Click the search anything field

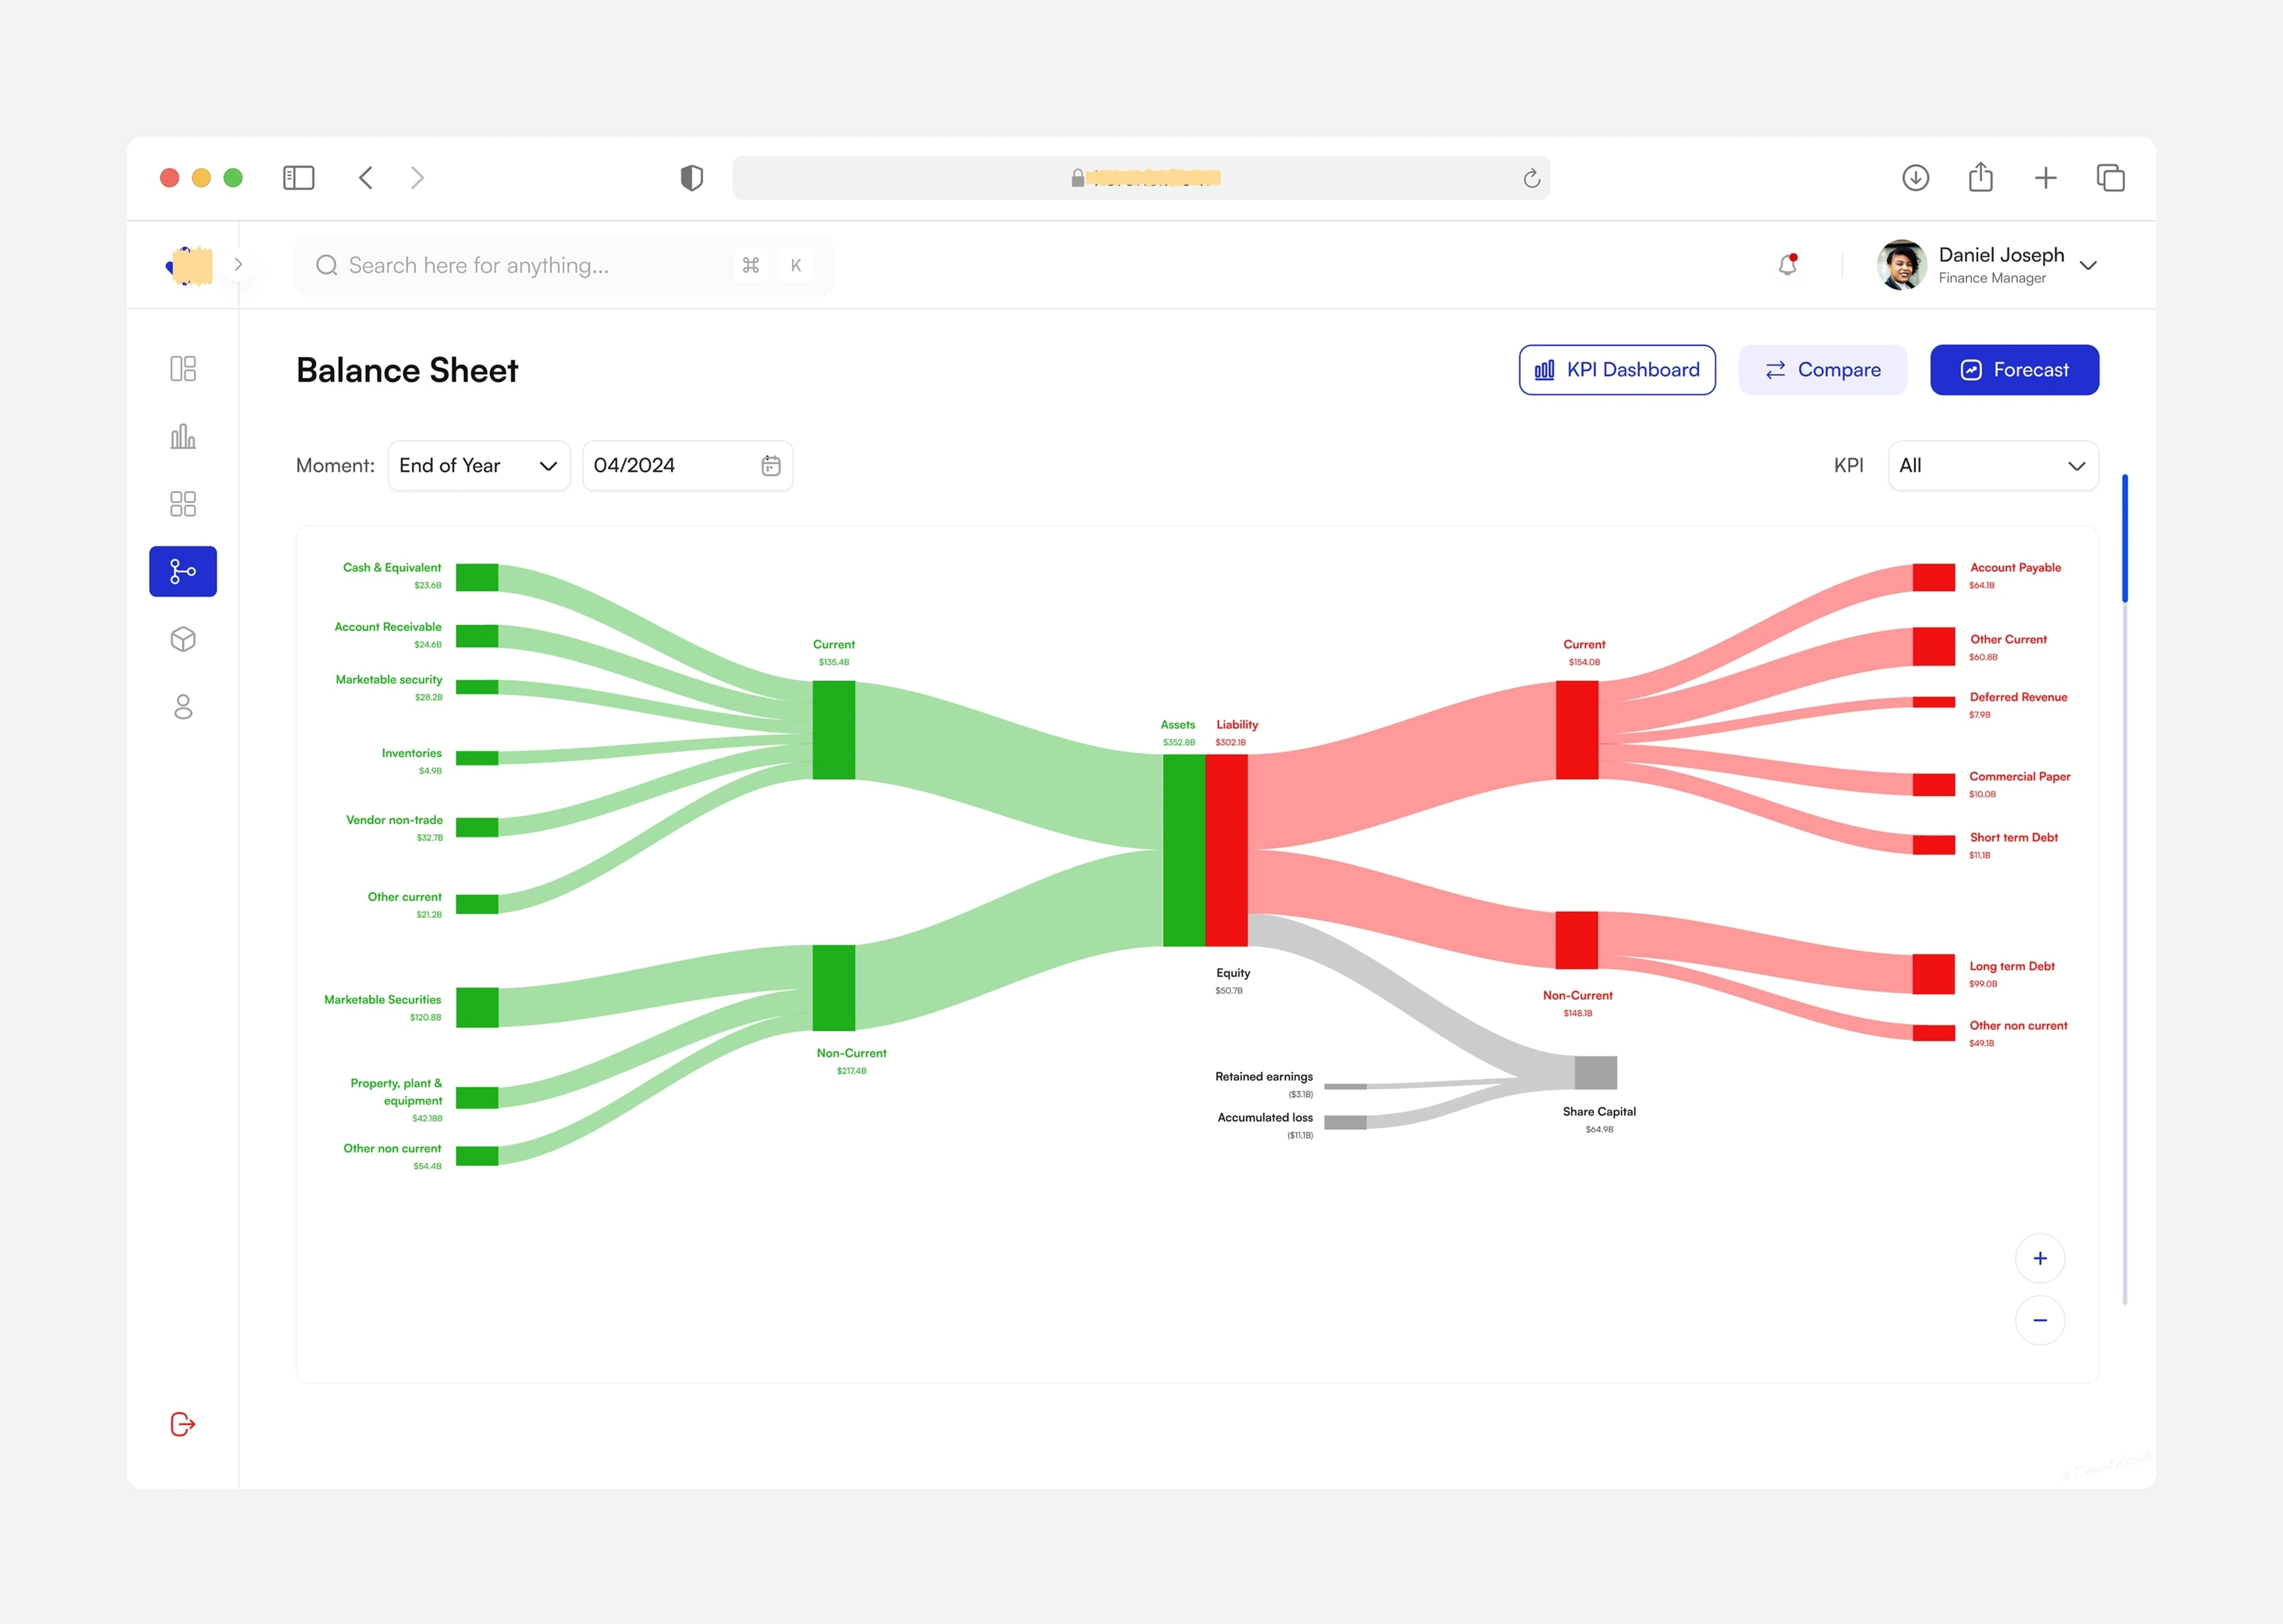pos(530,266)
